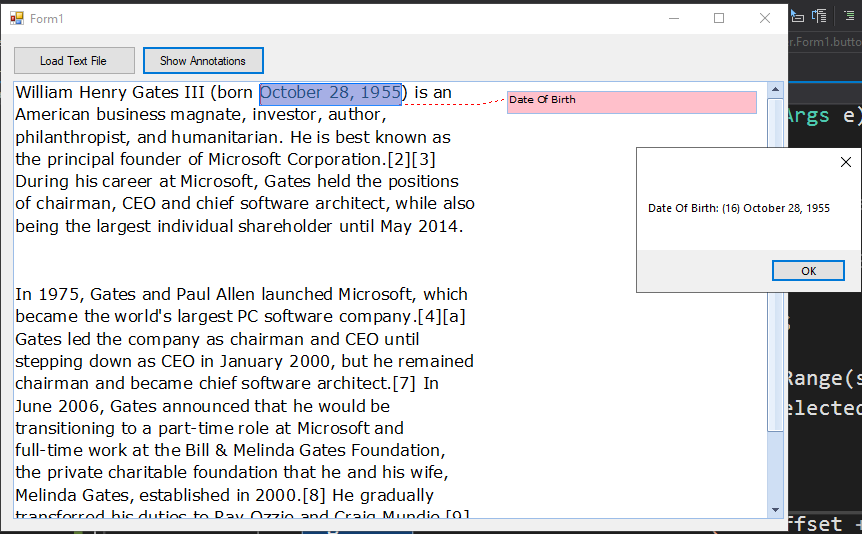Select the pink Date Of Birth annotation
Viewport: 862px width, 534px height.
[632, 102]
